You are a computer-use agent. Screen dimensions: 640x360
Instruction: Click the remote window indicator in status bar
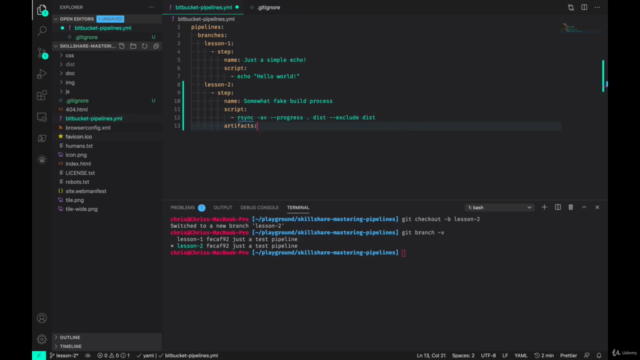click(x=39, y=356)
